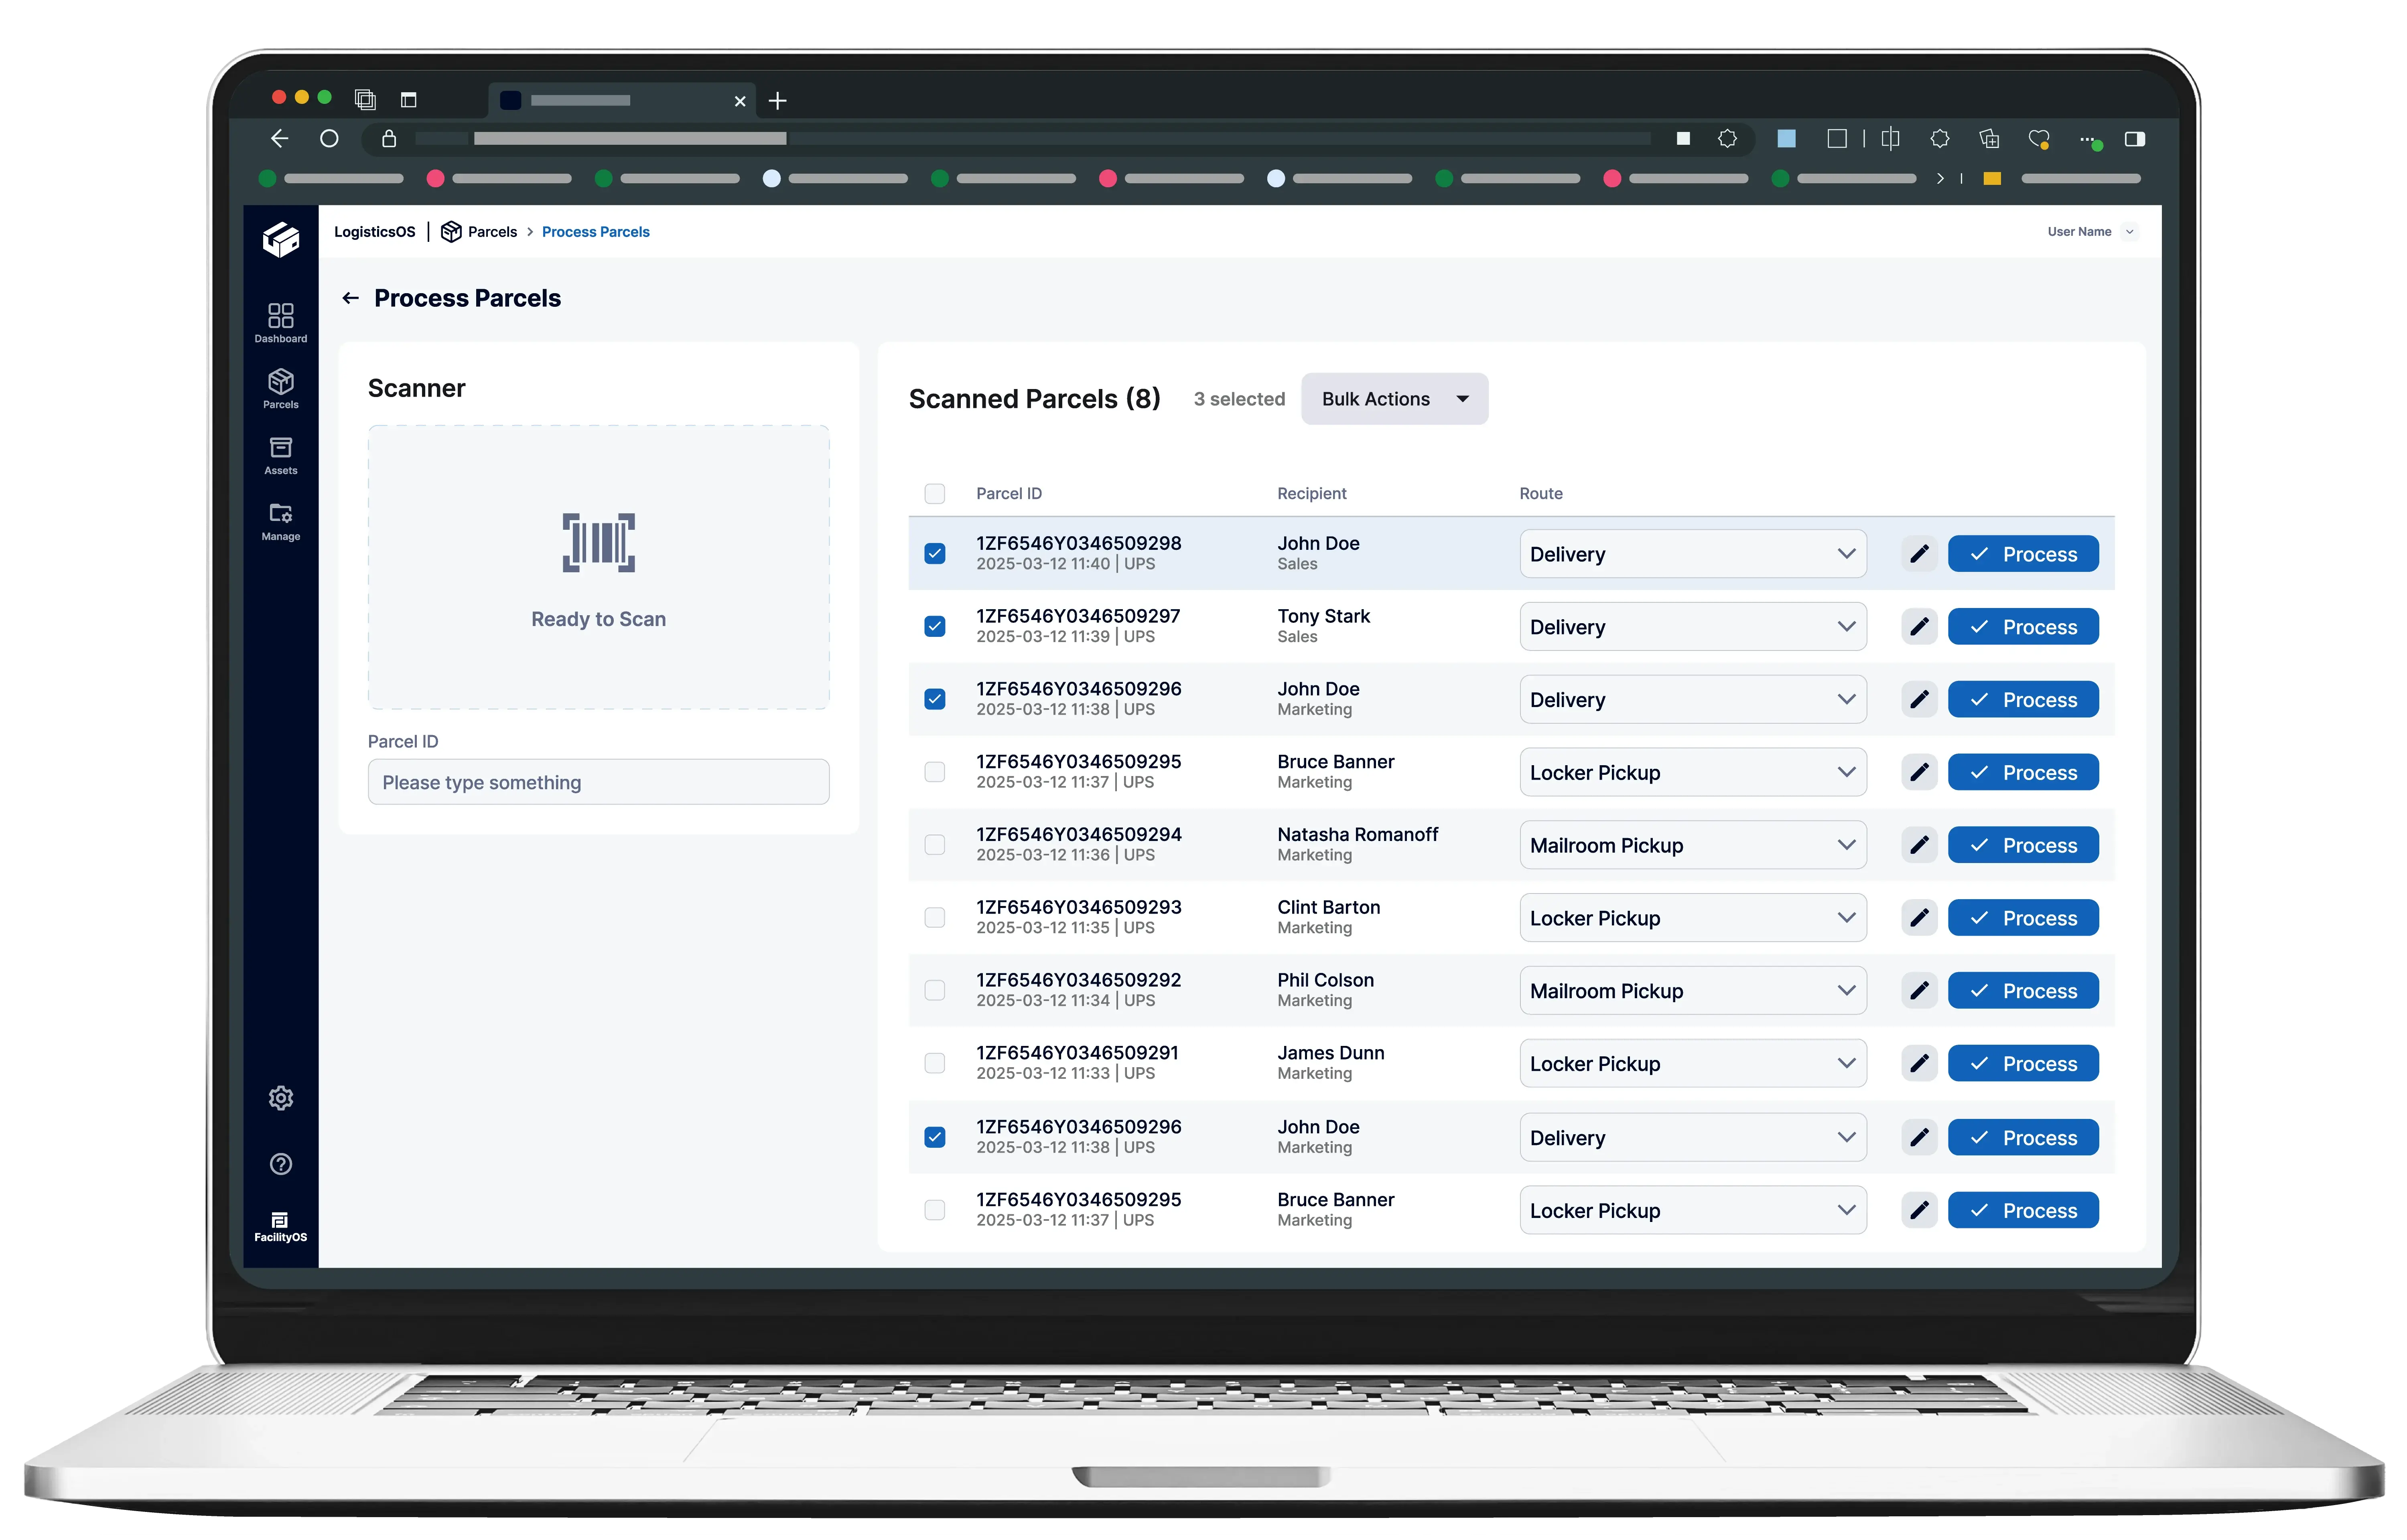The height and width of the screenshot is (1540, 2407).
Task: Process Clint Barton's parcel
Action: point(2023,918)
